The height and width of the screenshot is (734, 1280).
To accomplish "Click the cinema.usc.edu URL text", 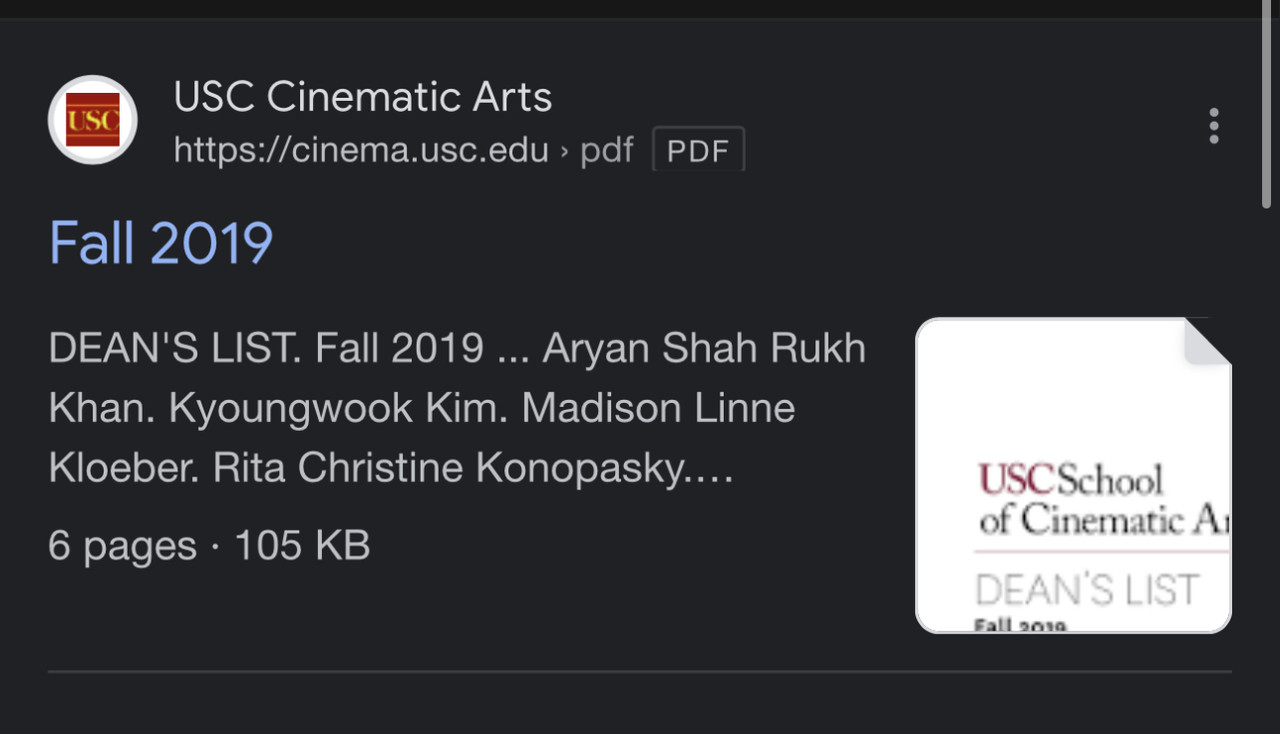I will click(361, 150).
